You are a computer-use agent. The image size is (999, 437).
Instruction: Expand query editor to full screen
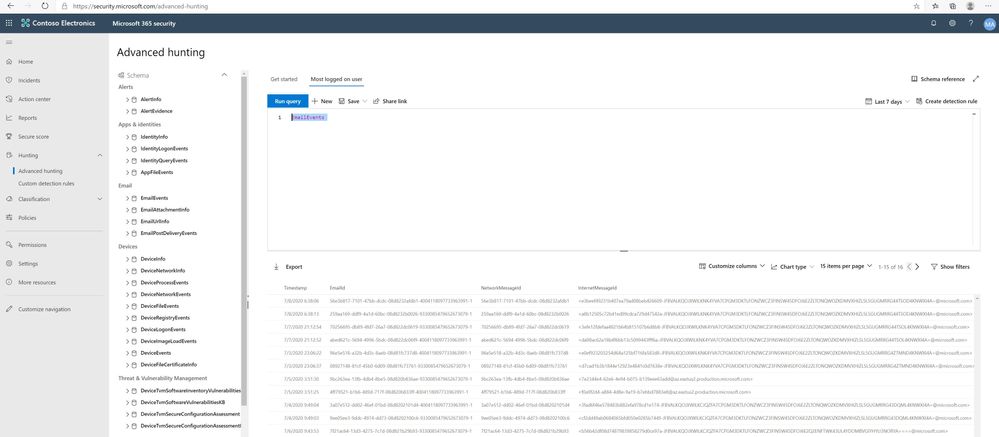point(976,79)
